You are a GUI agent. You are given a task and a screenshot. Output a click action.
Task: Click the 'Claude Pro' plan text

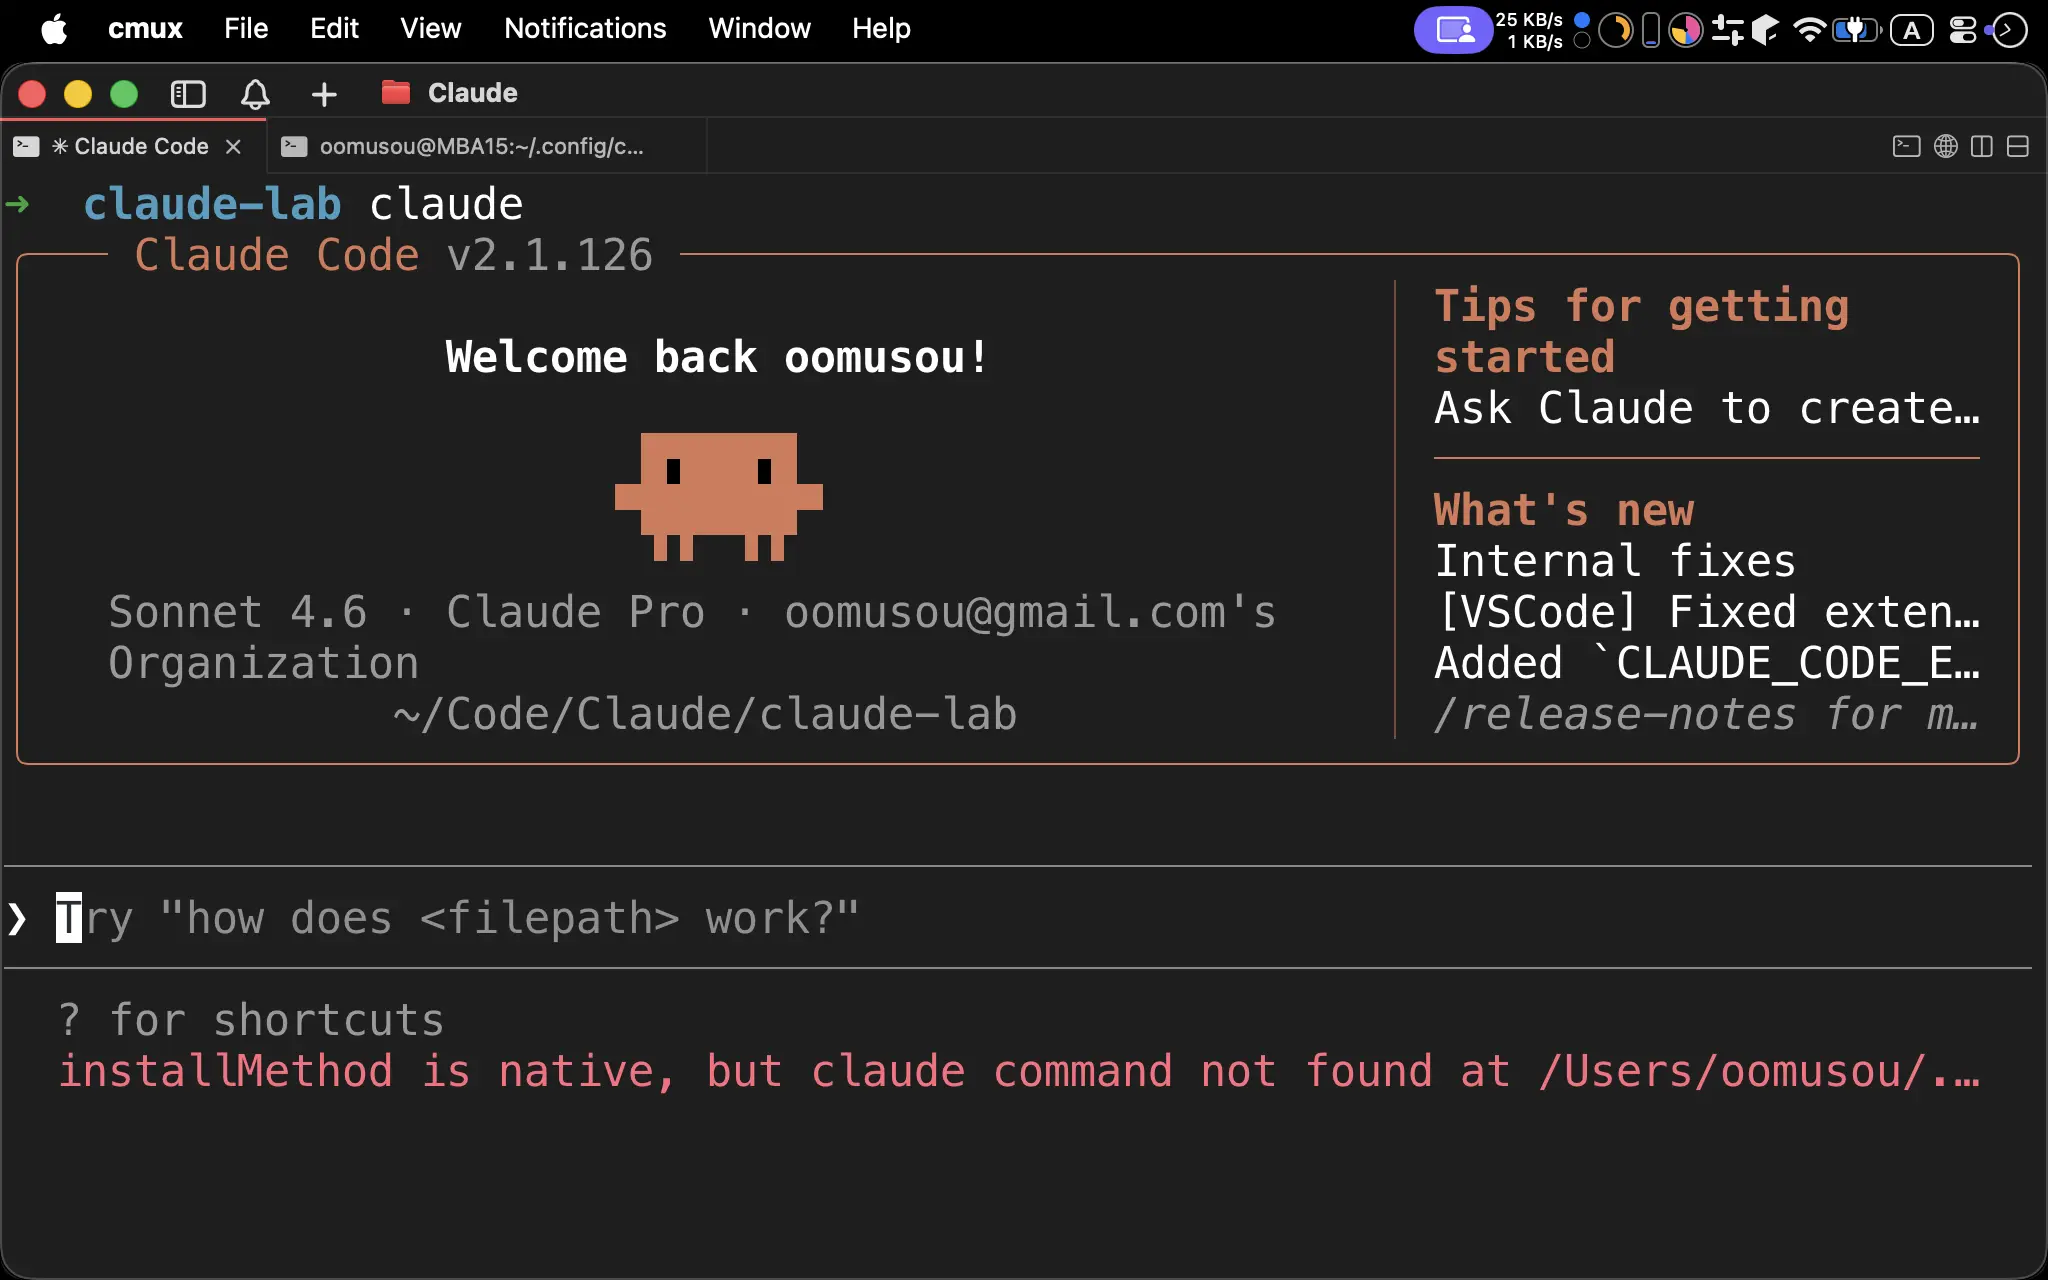point(576,612)
